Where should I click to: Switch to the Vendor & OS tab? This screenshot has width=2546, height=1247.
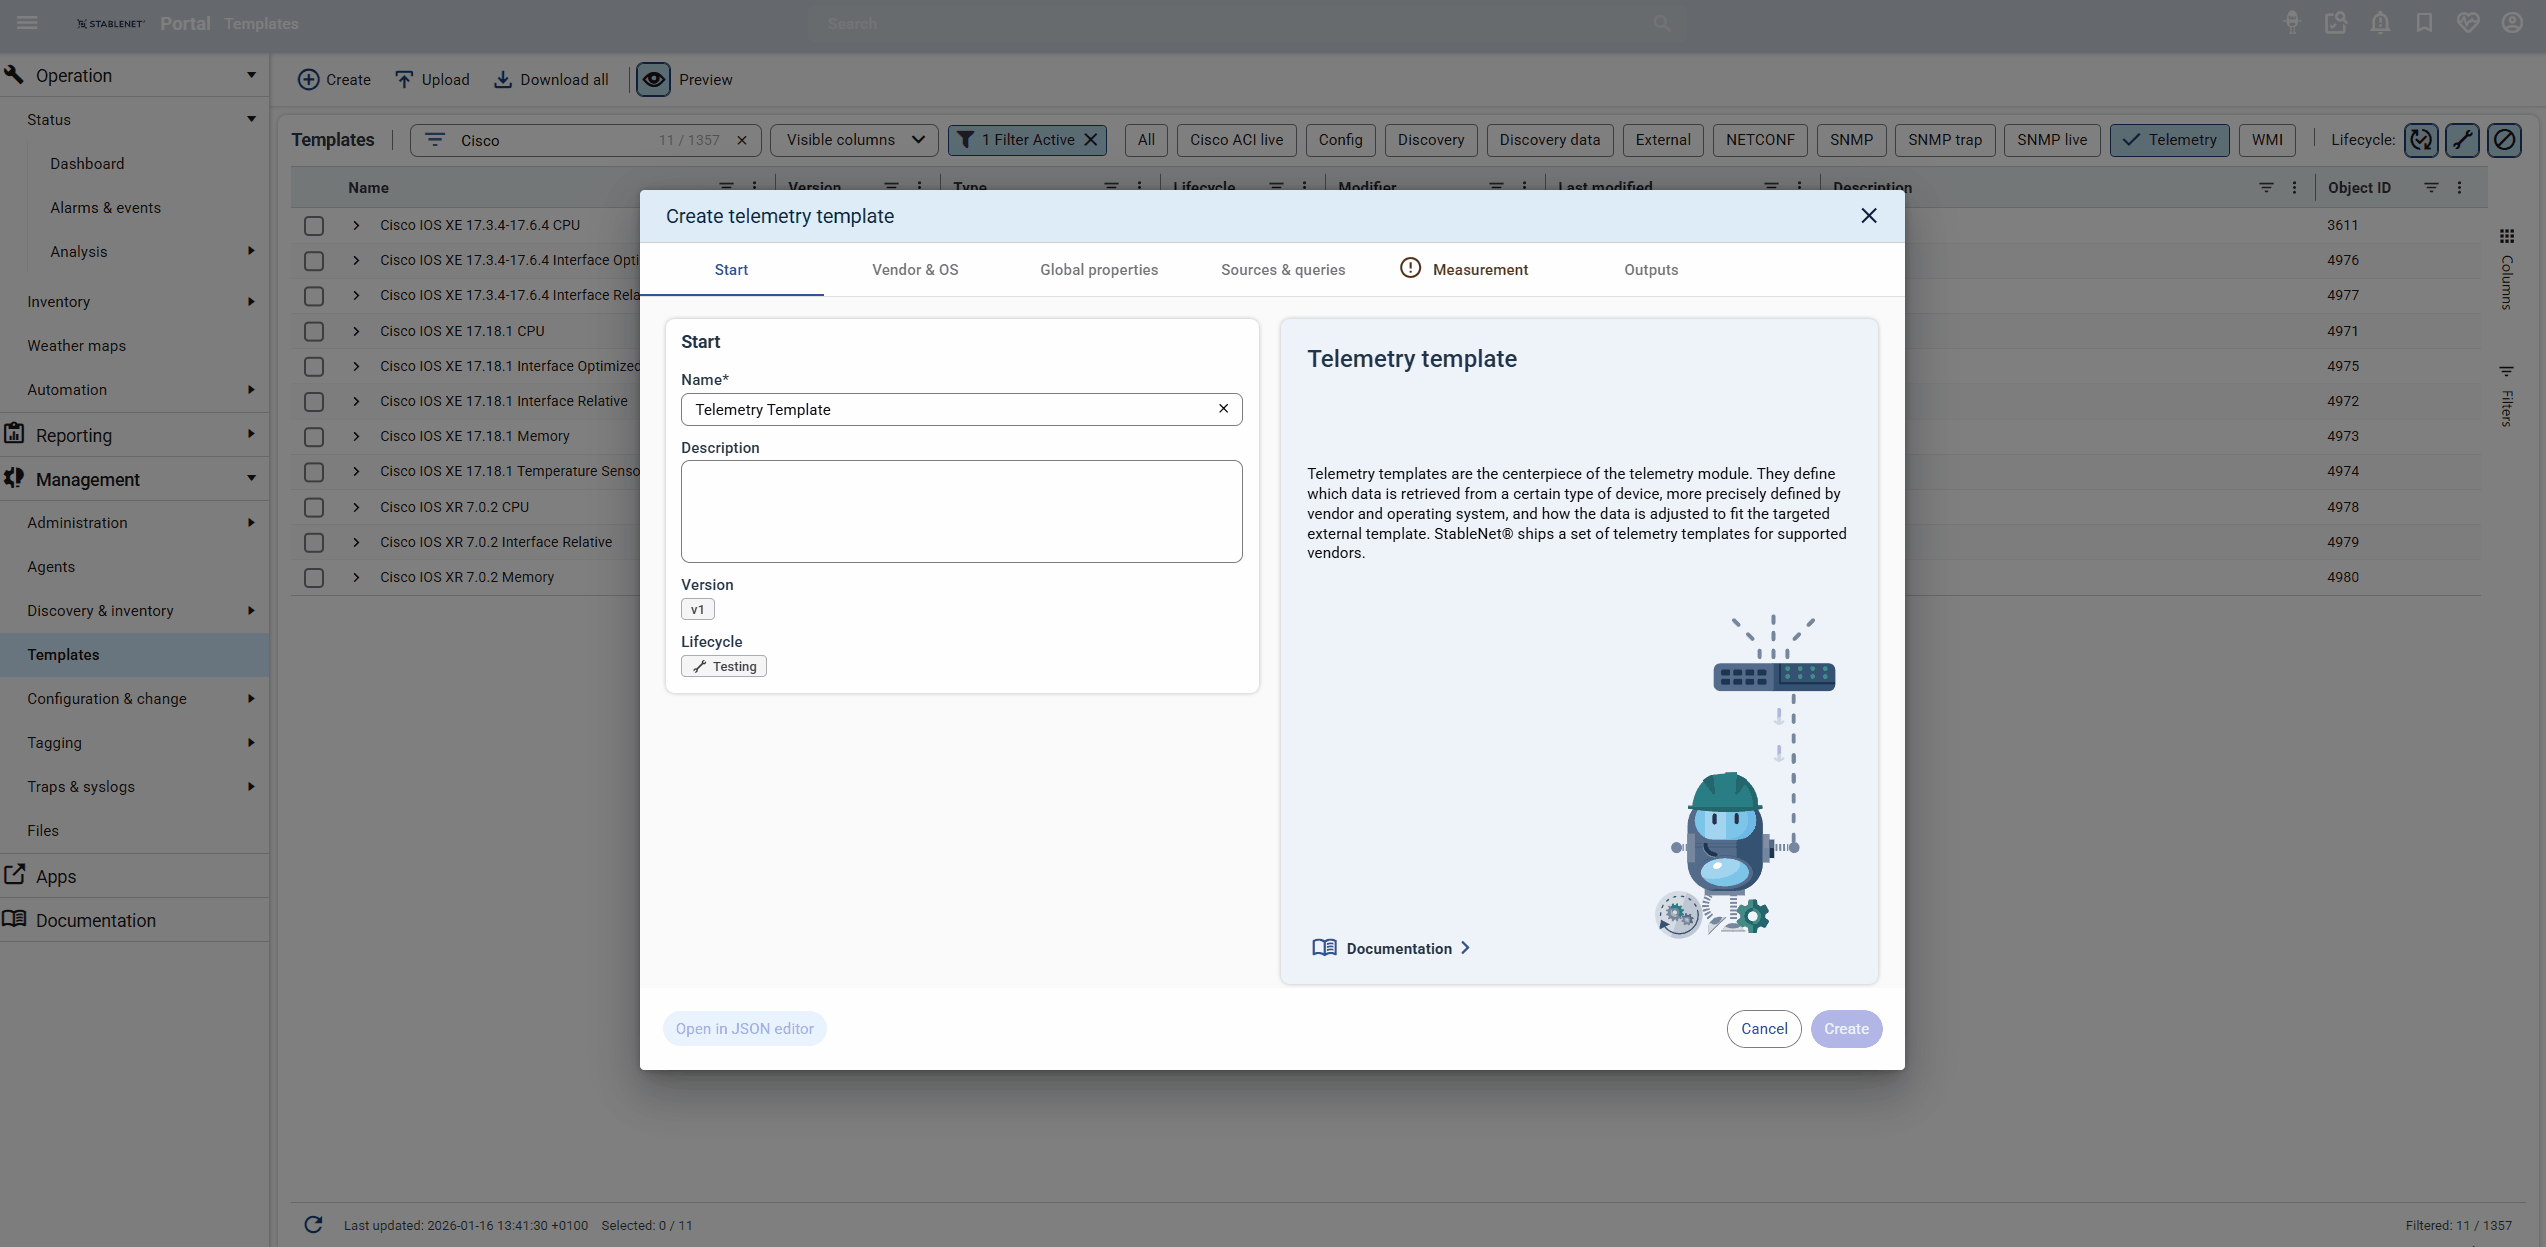[x=915, y=270]
